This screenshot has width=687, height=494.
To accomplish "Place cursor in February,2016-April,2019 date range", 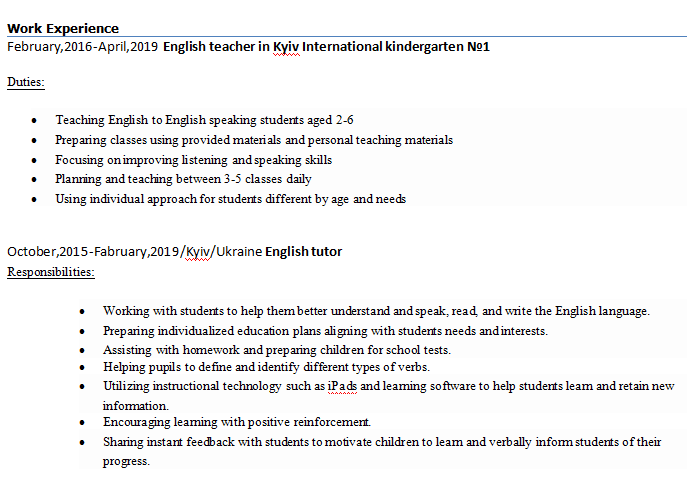I will [82, 46].
